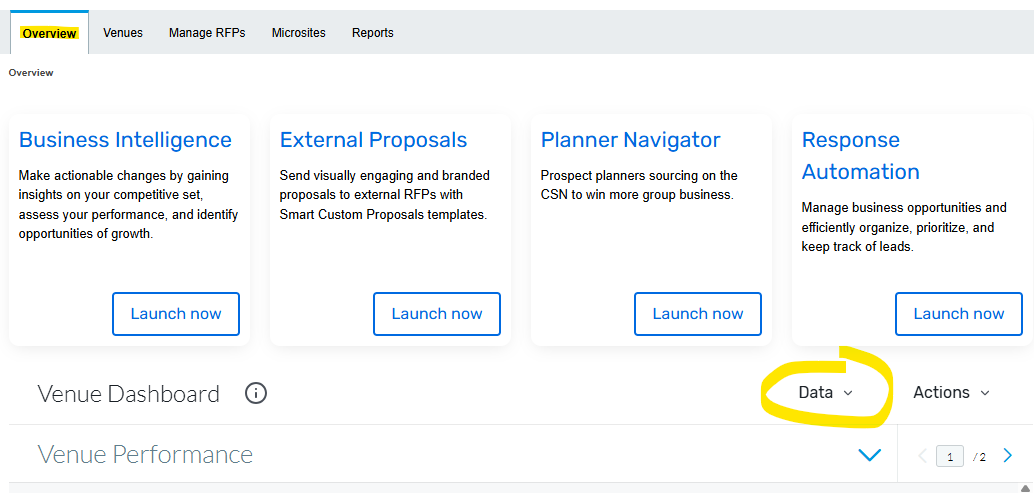Click the Venue Dashboard info icon
The width and height of the screenshot is (1034, 493).
256,393
